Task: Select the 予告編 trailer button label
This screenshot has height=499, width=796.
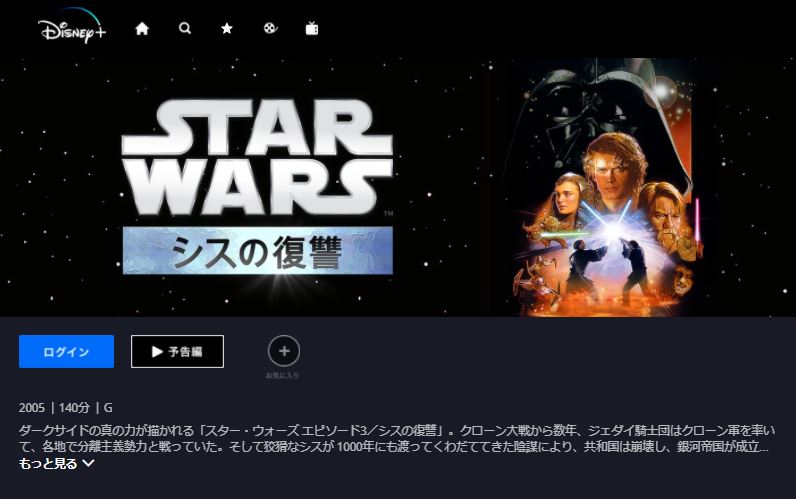Action: 185,351
